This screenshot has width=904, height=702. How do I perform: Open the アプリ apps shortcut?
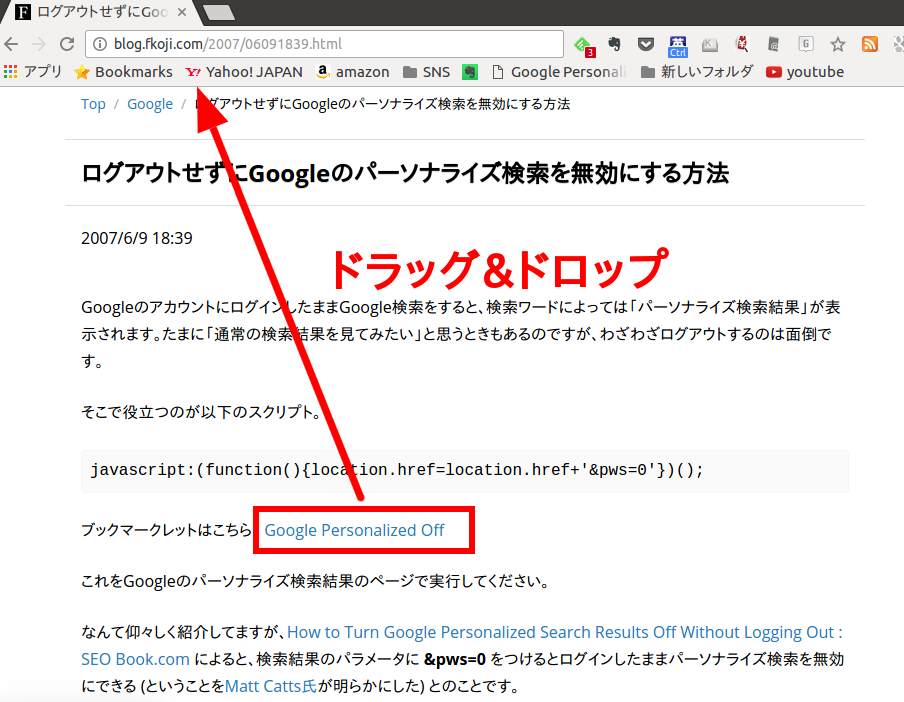pyautogui.click(x=33, y=71)
